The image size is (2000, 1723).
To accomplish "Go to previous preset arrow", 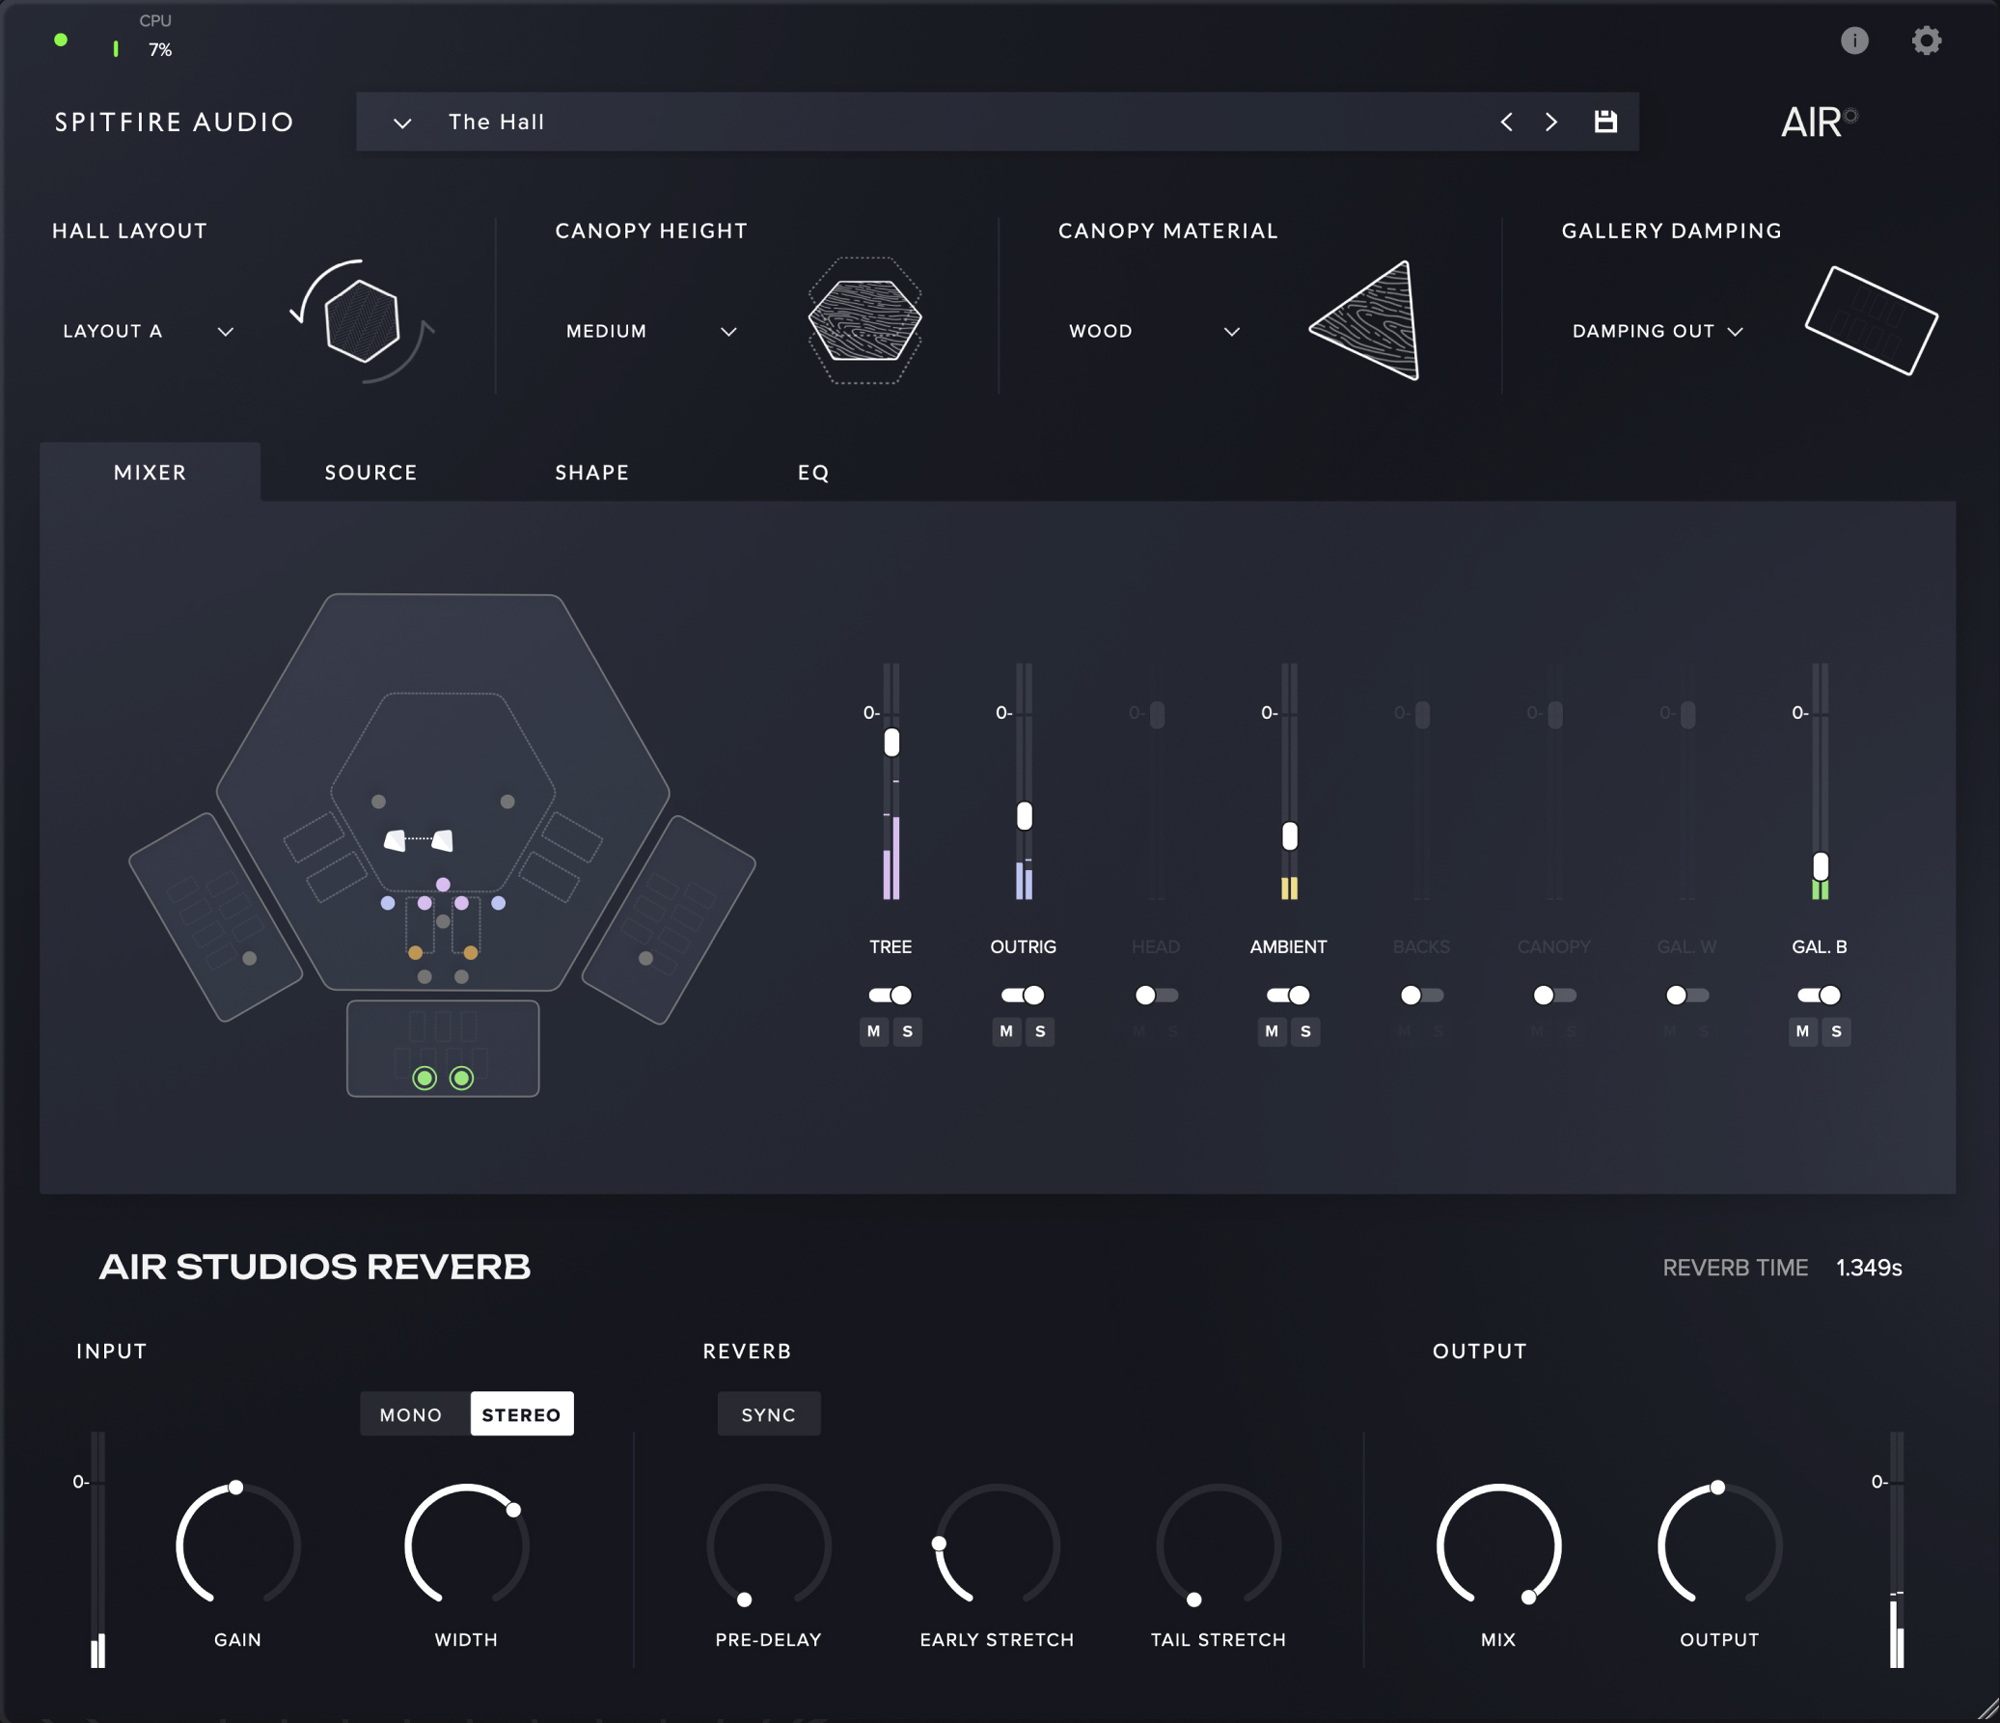I will [x=1506, y=121].
